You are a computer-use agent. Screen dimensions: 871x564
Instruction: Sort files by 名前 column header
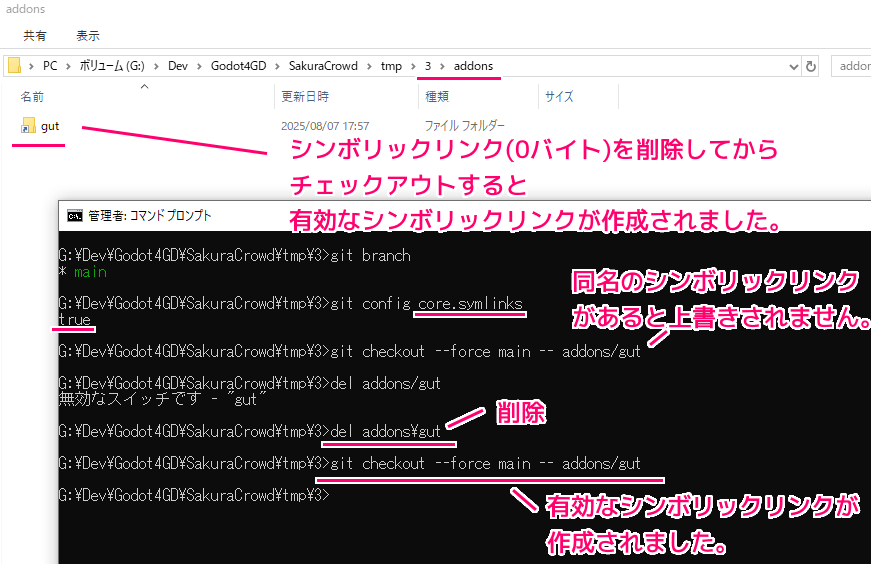(x=33, y=97)
